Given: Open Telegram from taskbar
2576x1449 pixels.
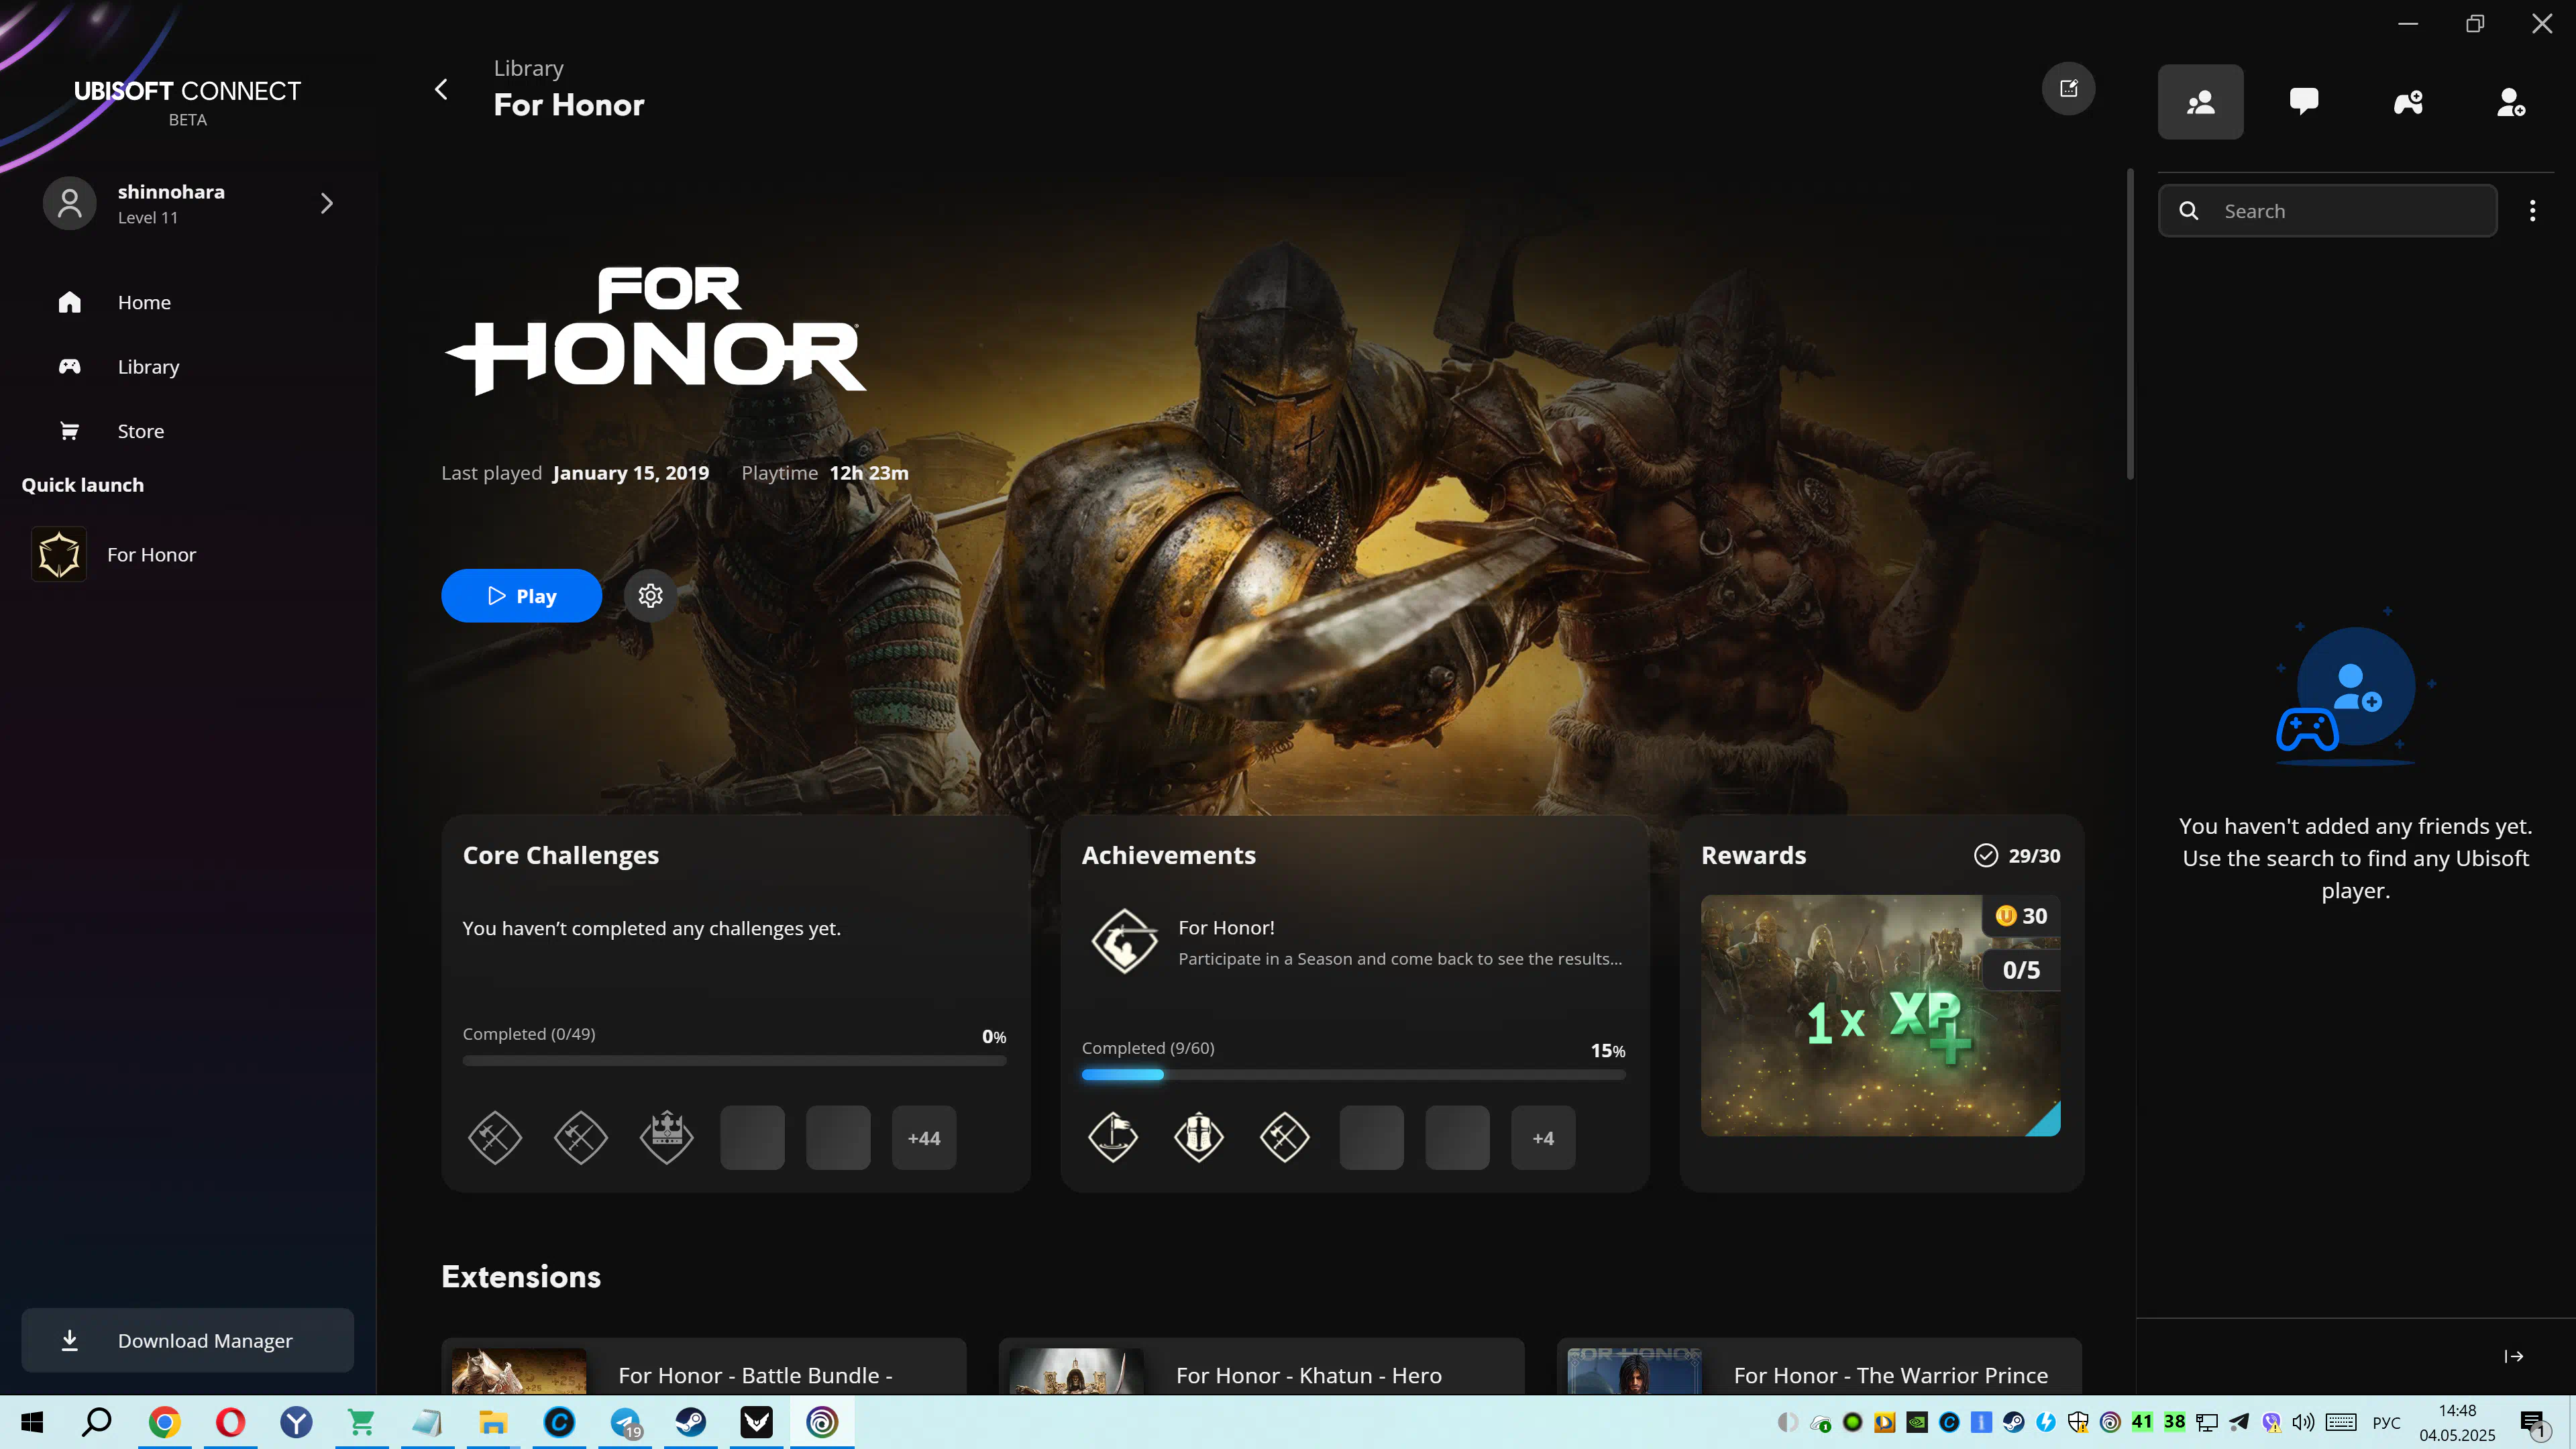Looking at the screenshot, I should 625,1422.
